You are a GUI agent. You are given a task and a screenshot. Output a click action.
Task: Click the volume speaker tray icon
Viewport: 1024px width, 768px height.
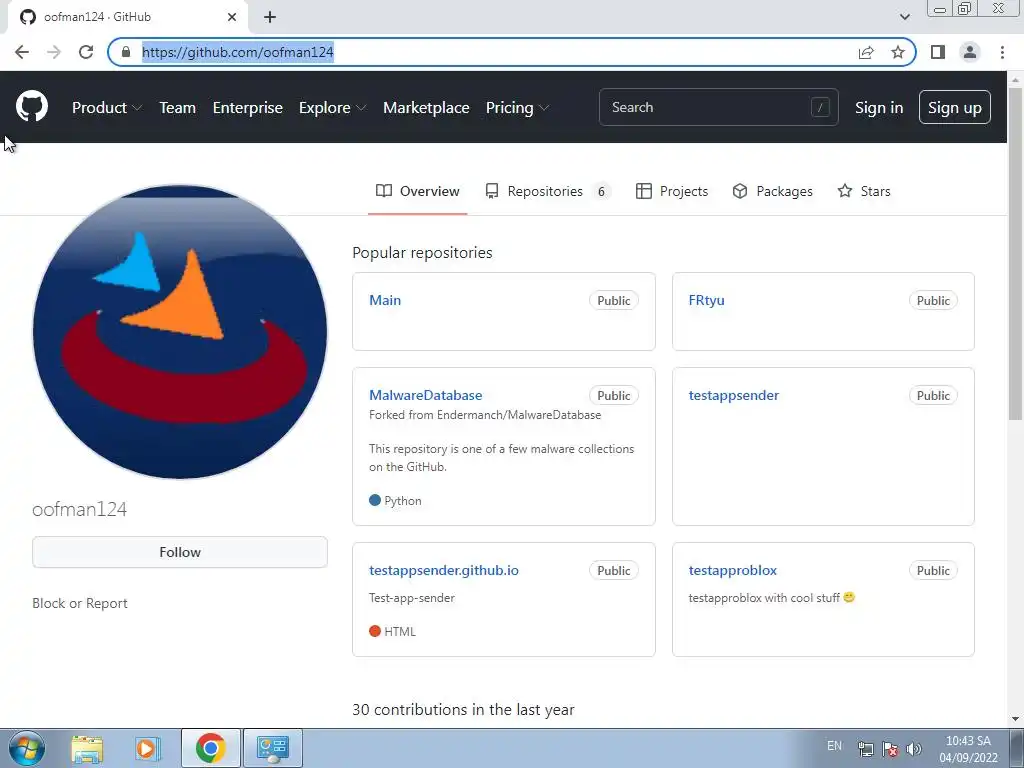[914, 749]
